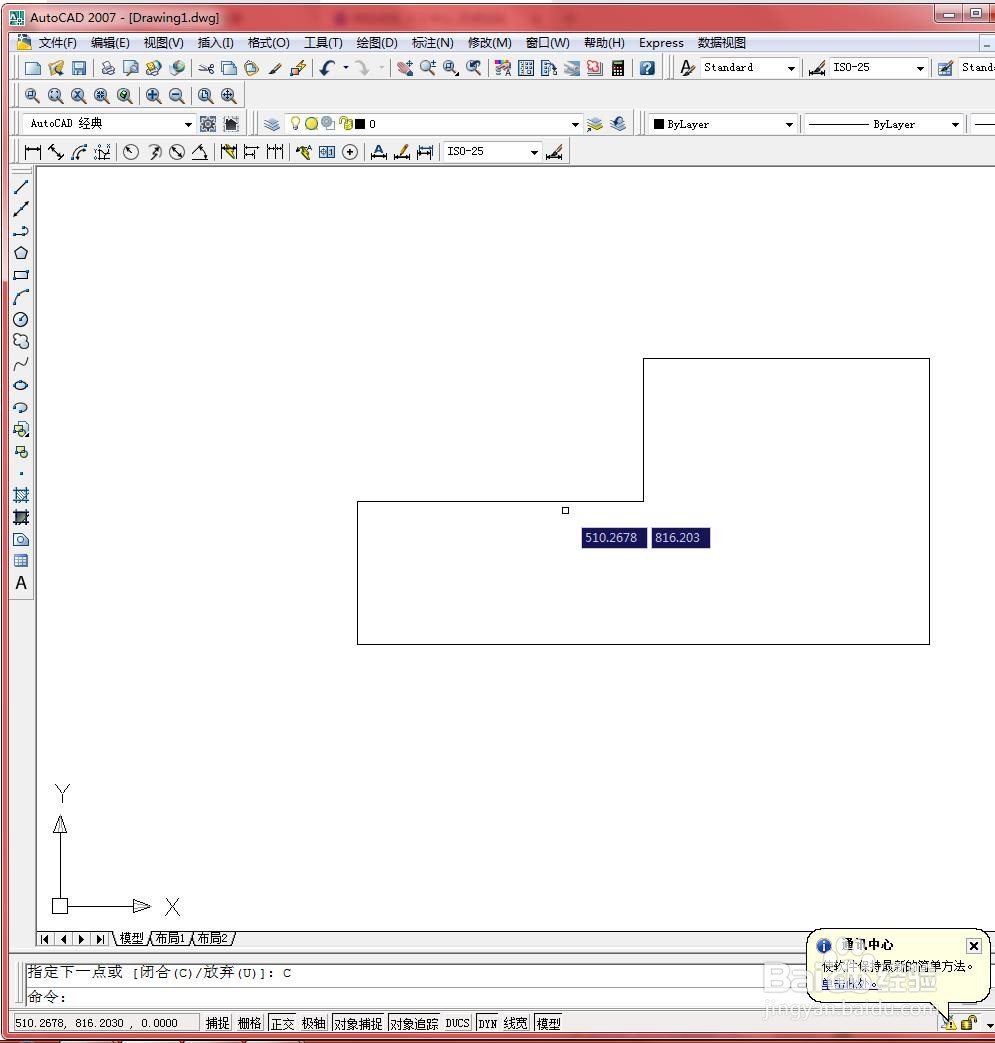The width and height of the screenshot is (995, 1043).
Task: Toggle DYN dynamic input
Action: (488, 1022)
